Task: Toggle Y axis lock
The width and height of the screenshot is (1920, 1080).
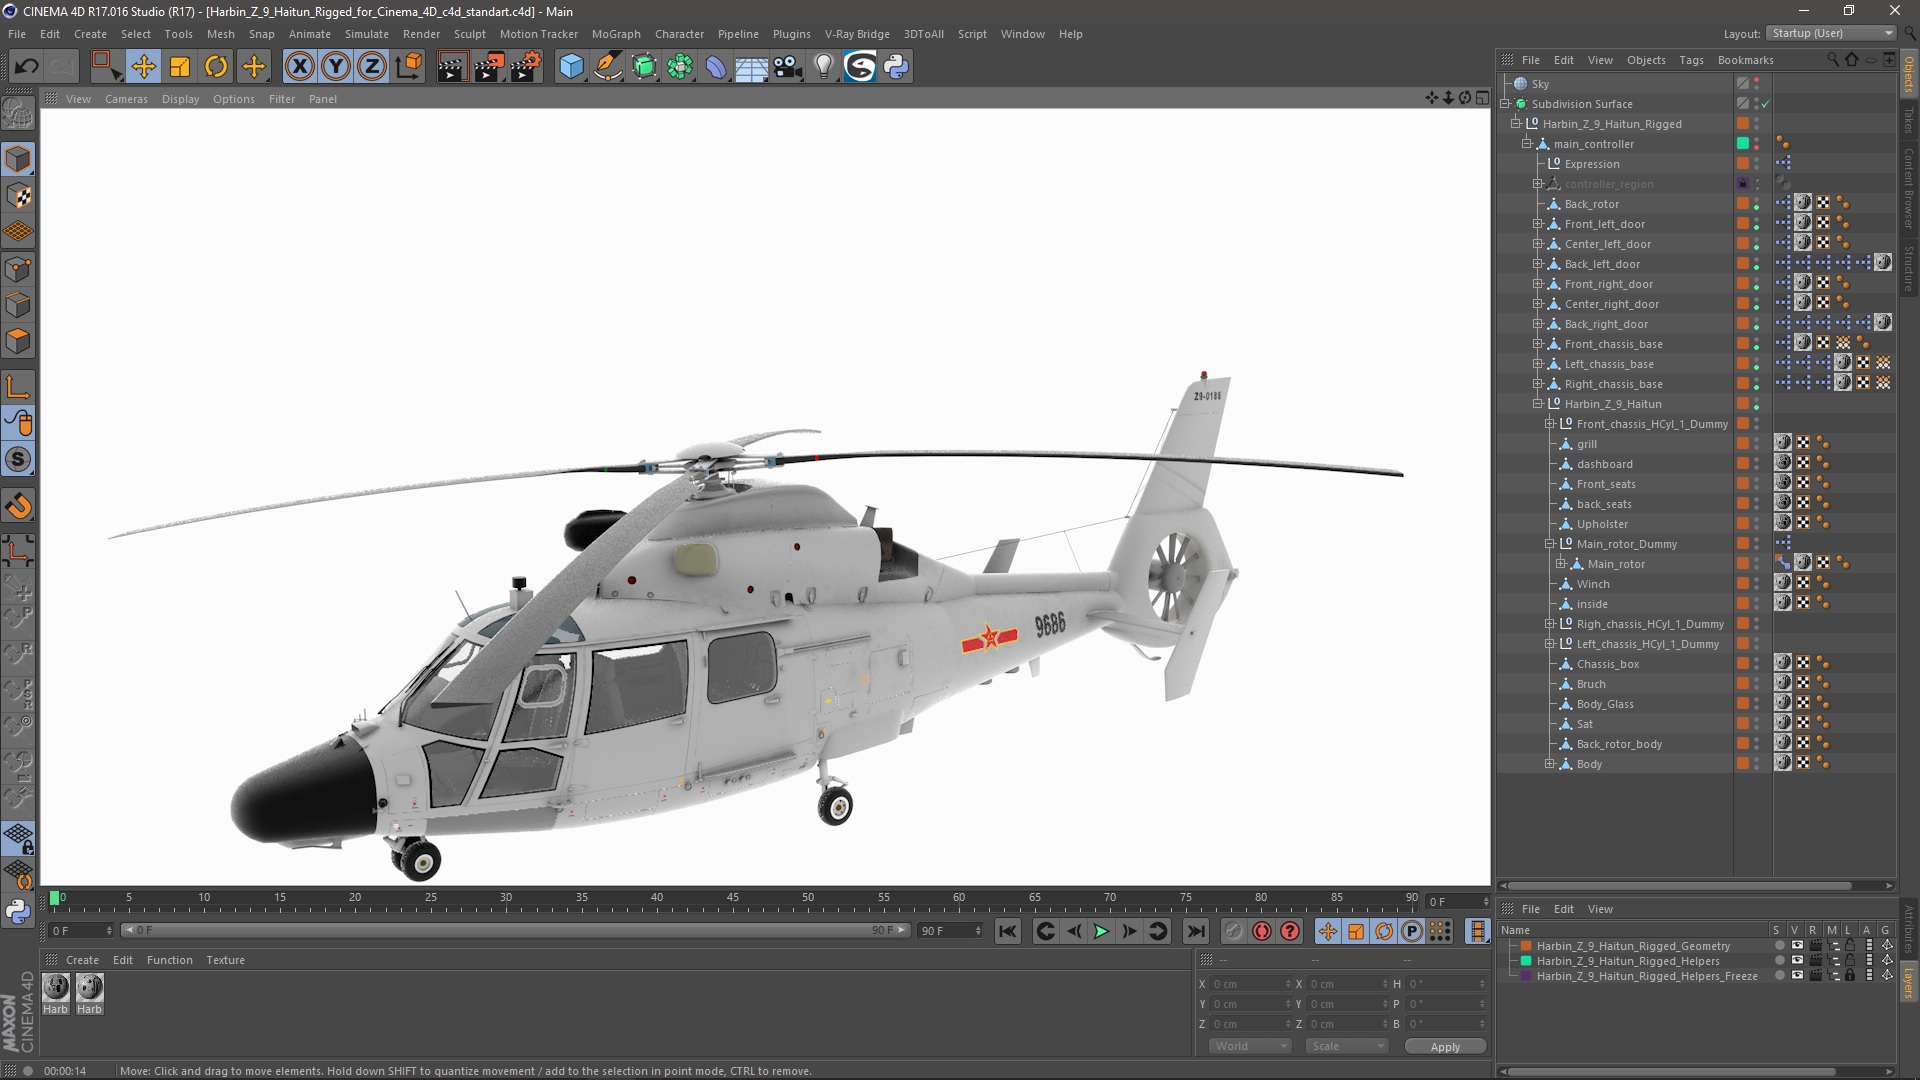Action: 336,67
